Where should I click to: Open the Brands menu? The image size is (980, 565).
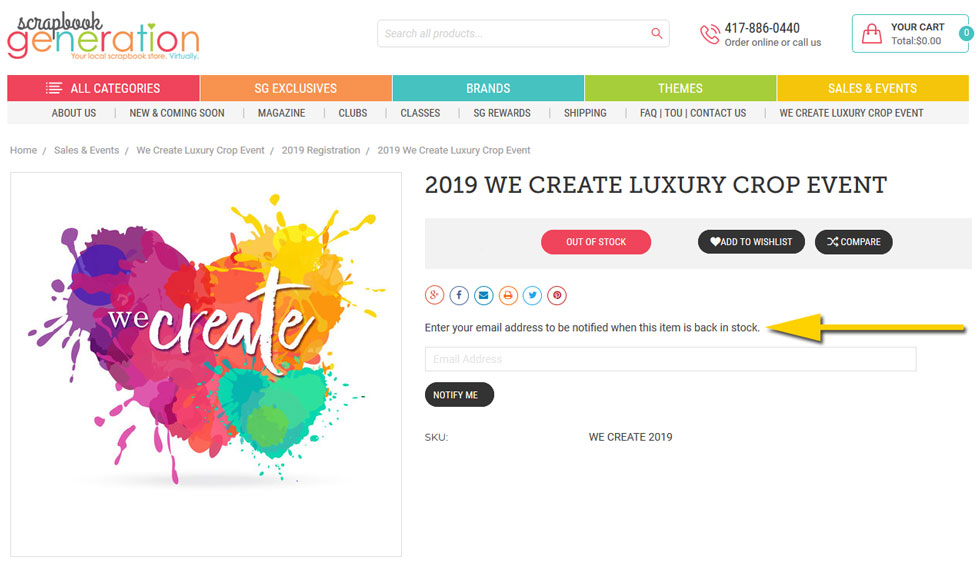pos(488,88)
